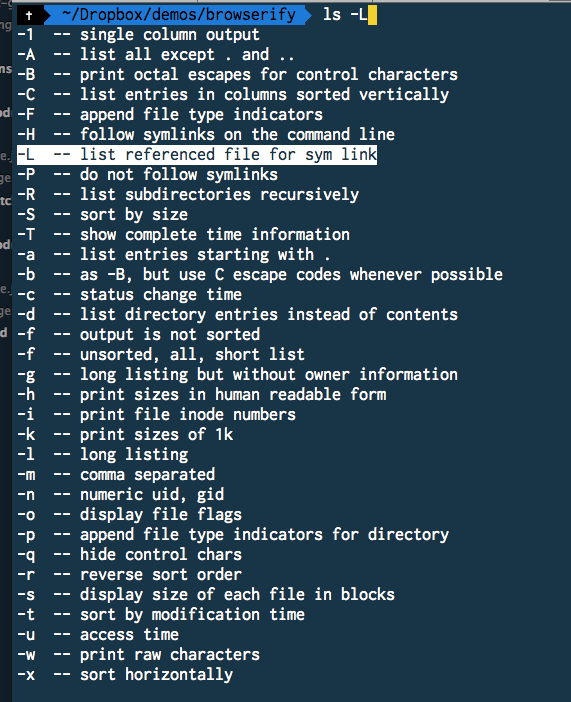The height and width of the screenshot is (702, 571).
Task: Choose the -x sort horizontally option
Action: [x=125, y=675]
